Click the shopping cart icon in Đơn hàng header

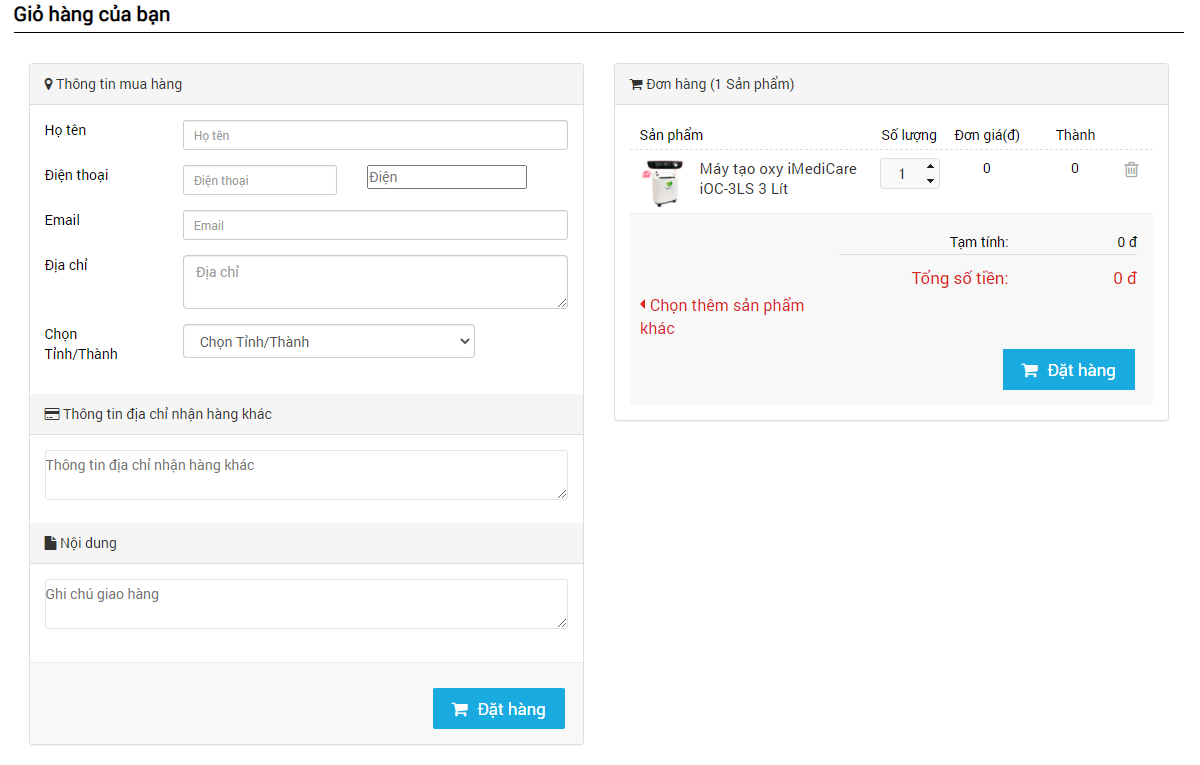pos(635,85)
